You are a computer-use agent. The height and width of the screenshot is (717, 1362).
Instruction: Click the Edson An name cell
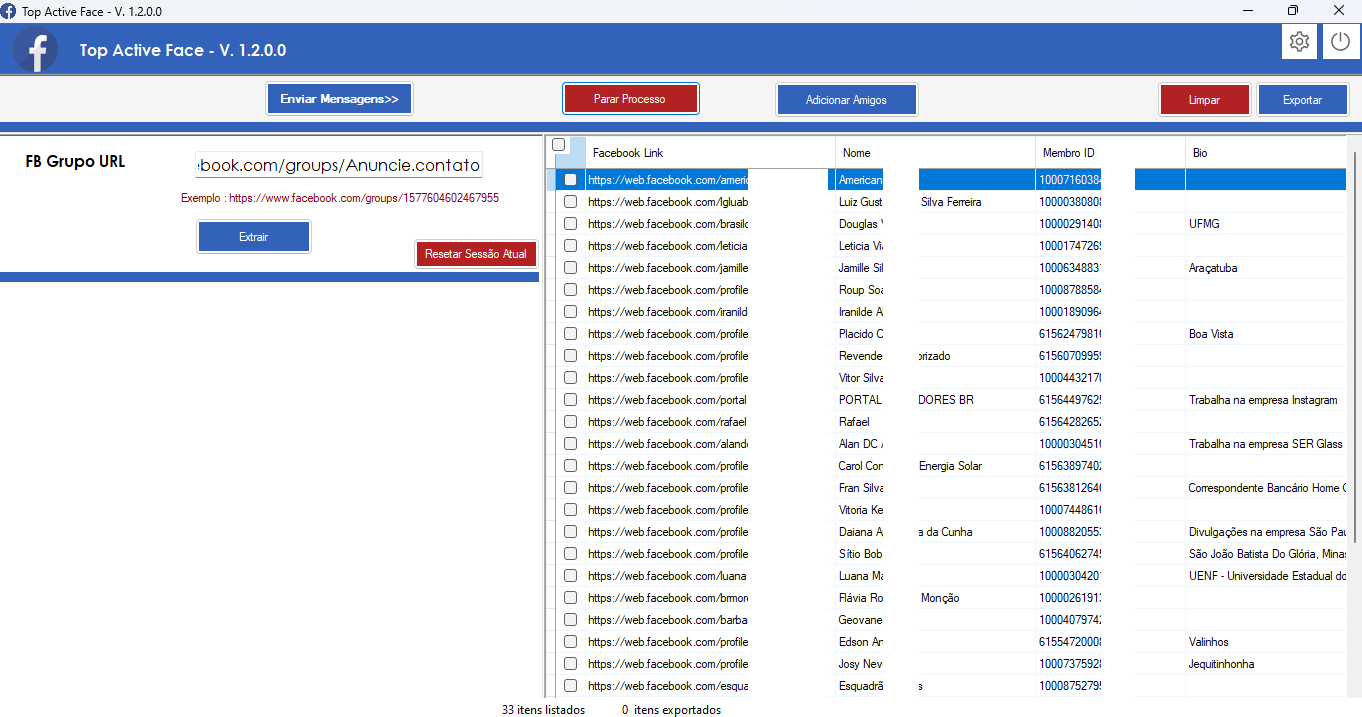(935, 642)
